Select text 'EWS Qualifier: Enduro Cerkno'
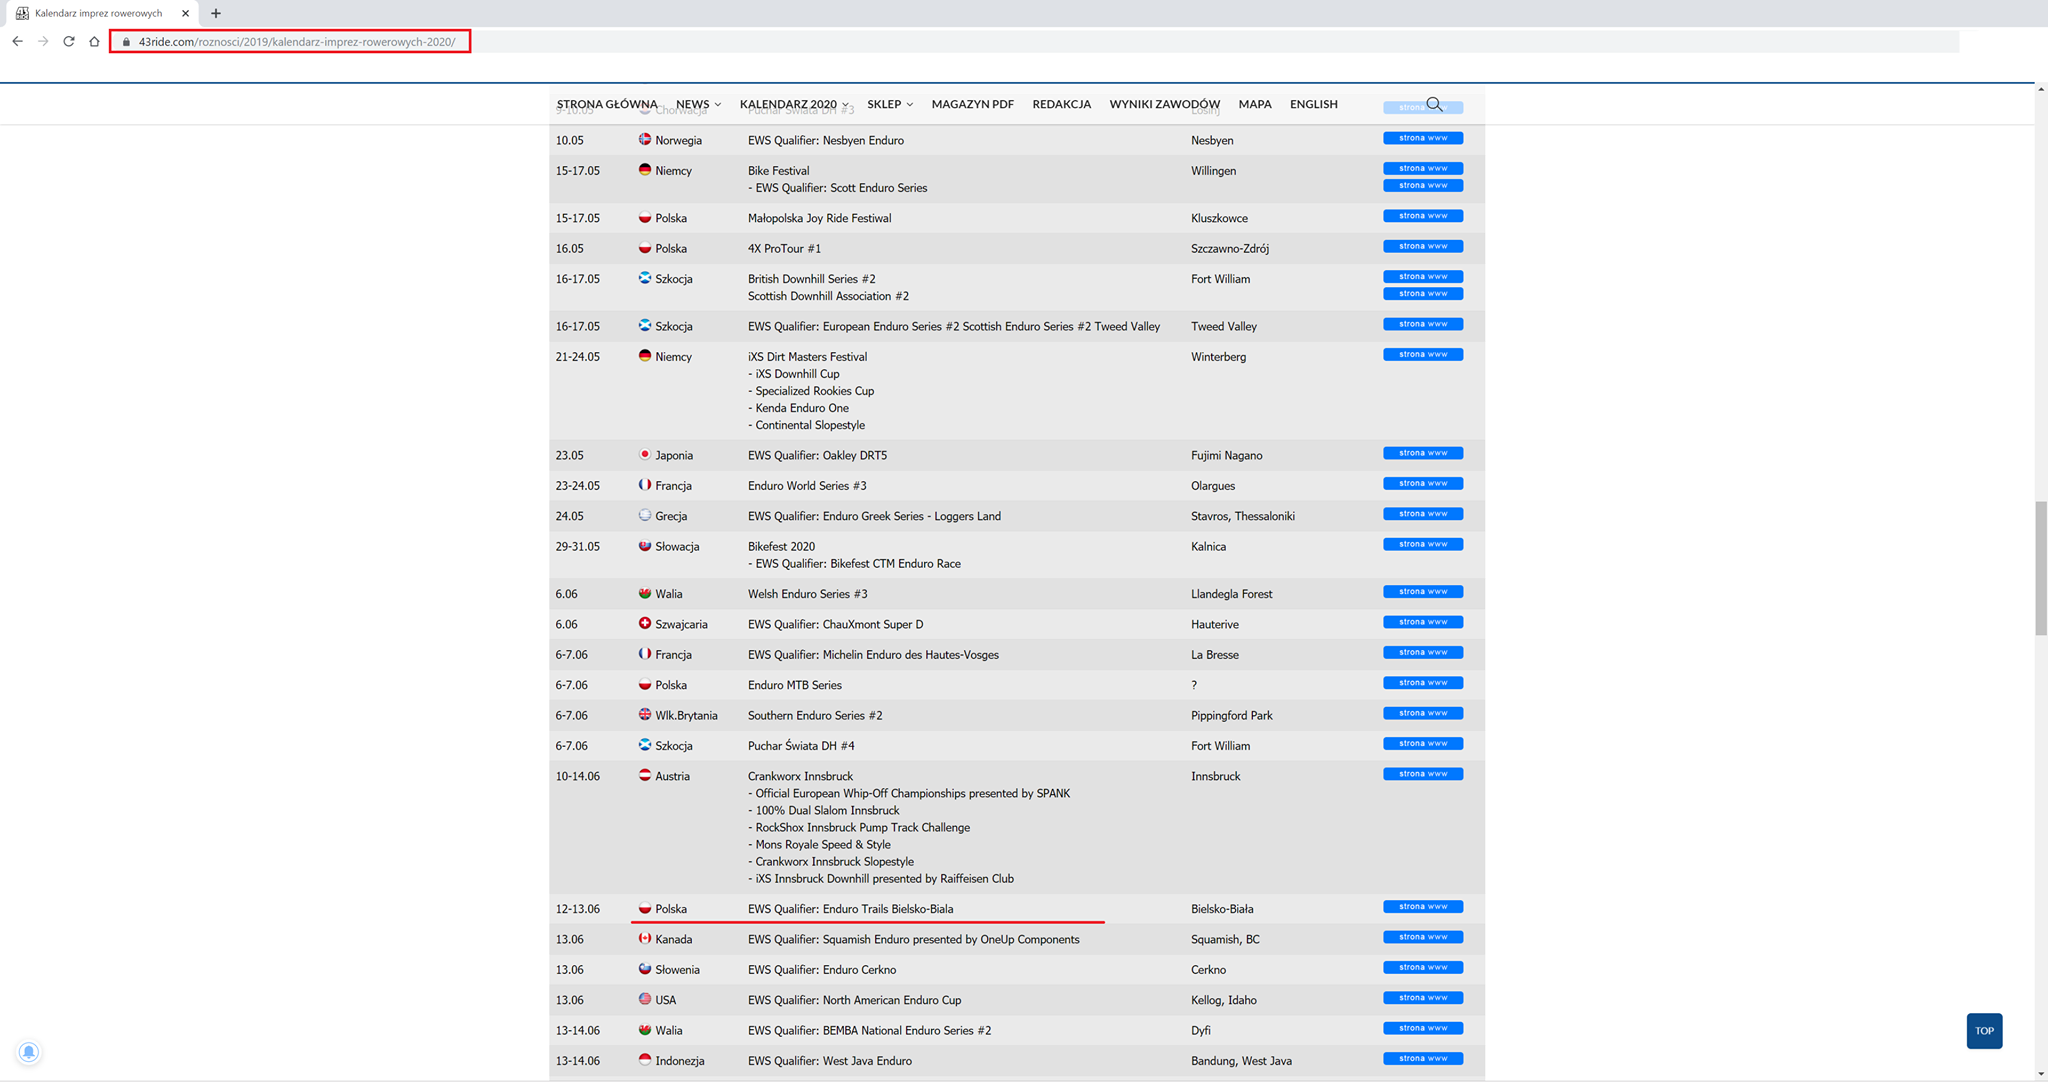2048x1082 pixels. (x=822, y=970)
